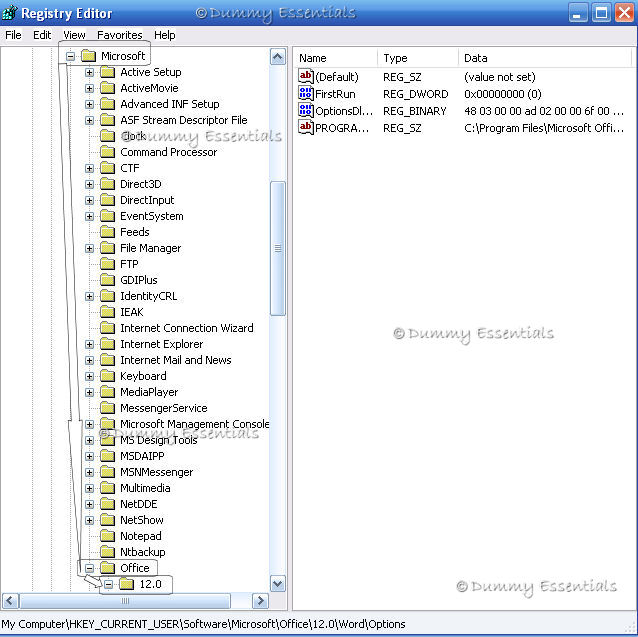Click the PROGRA... string value icon

coord(306,128)
